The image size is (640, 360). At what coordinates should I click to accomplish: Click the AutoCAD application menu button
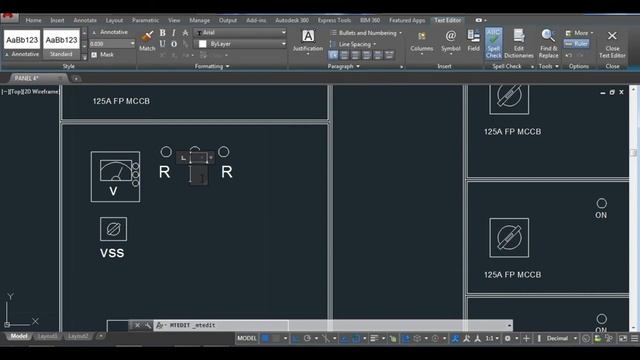[x=9, y=17]
